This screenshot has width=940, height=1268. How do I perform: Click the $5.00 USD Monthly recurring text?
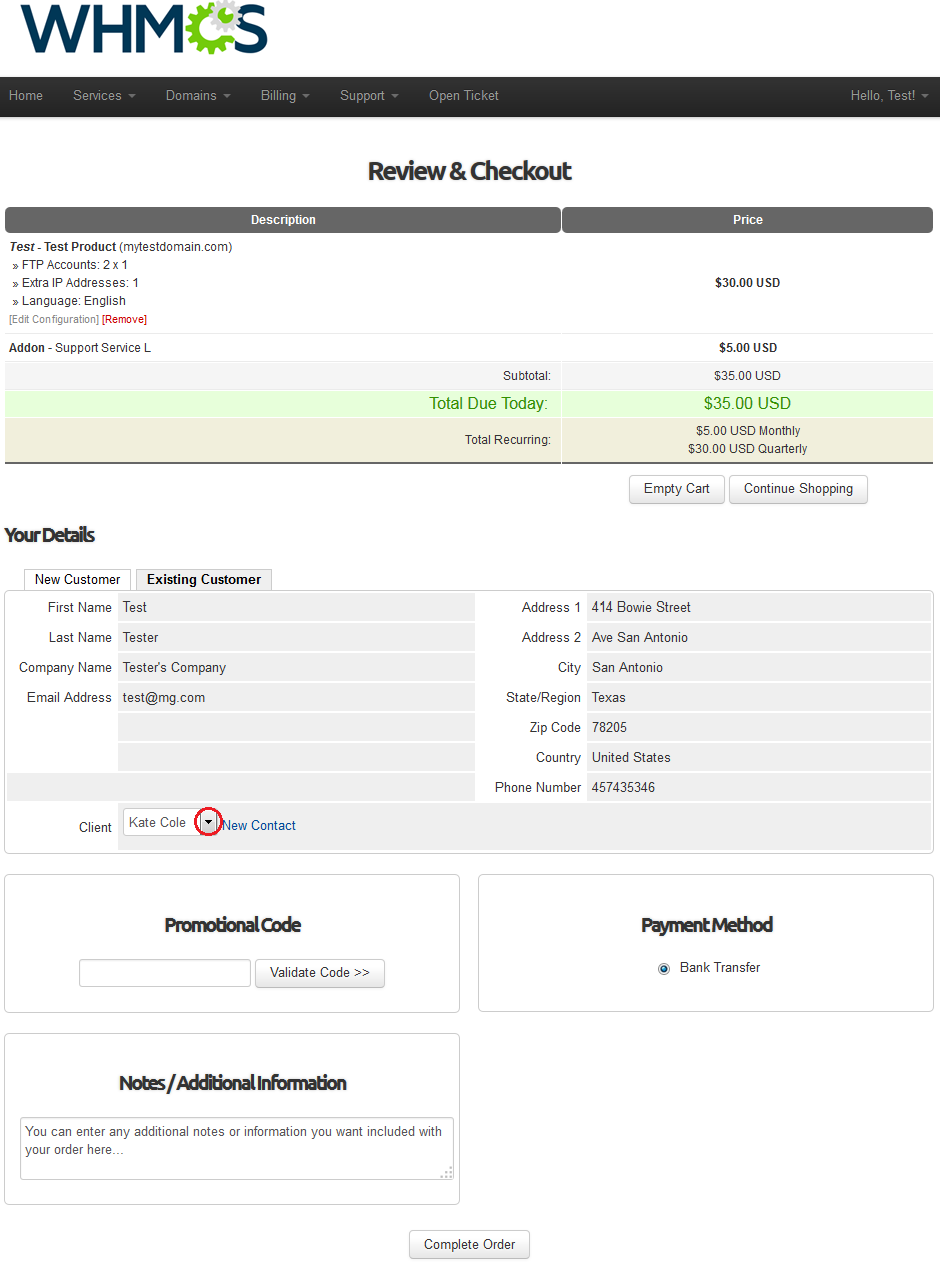[x=748, y=431]
